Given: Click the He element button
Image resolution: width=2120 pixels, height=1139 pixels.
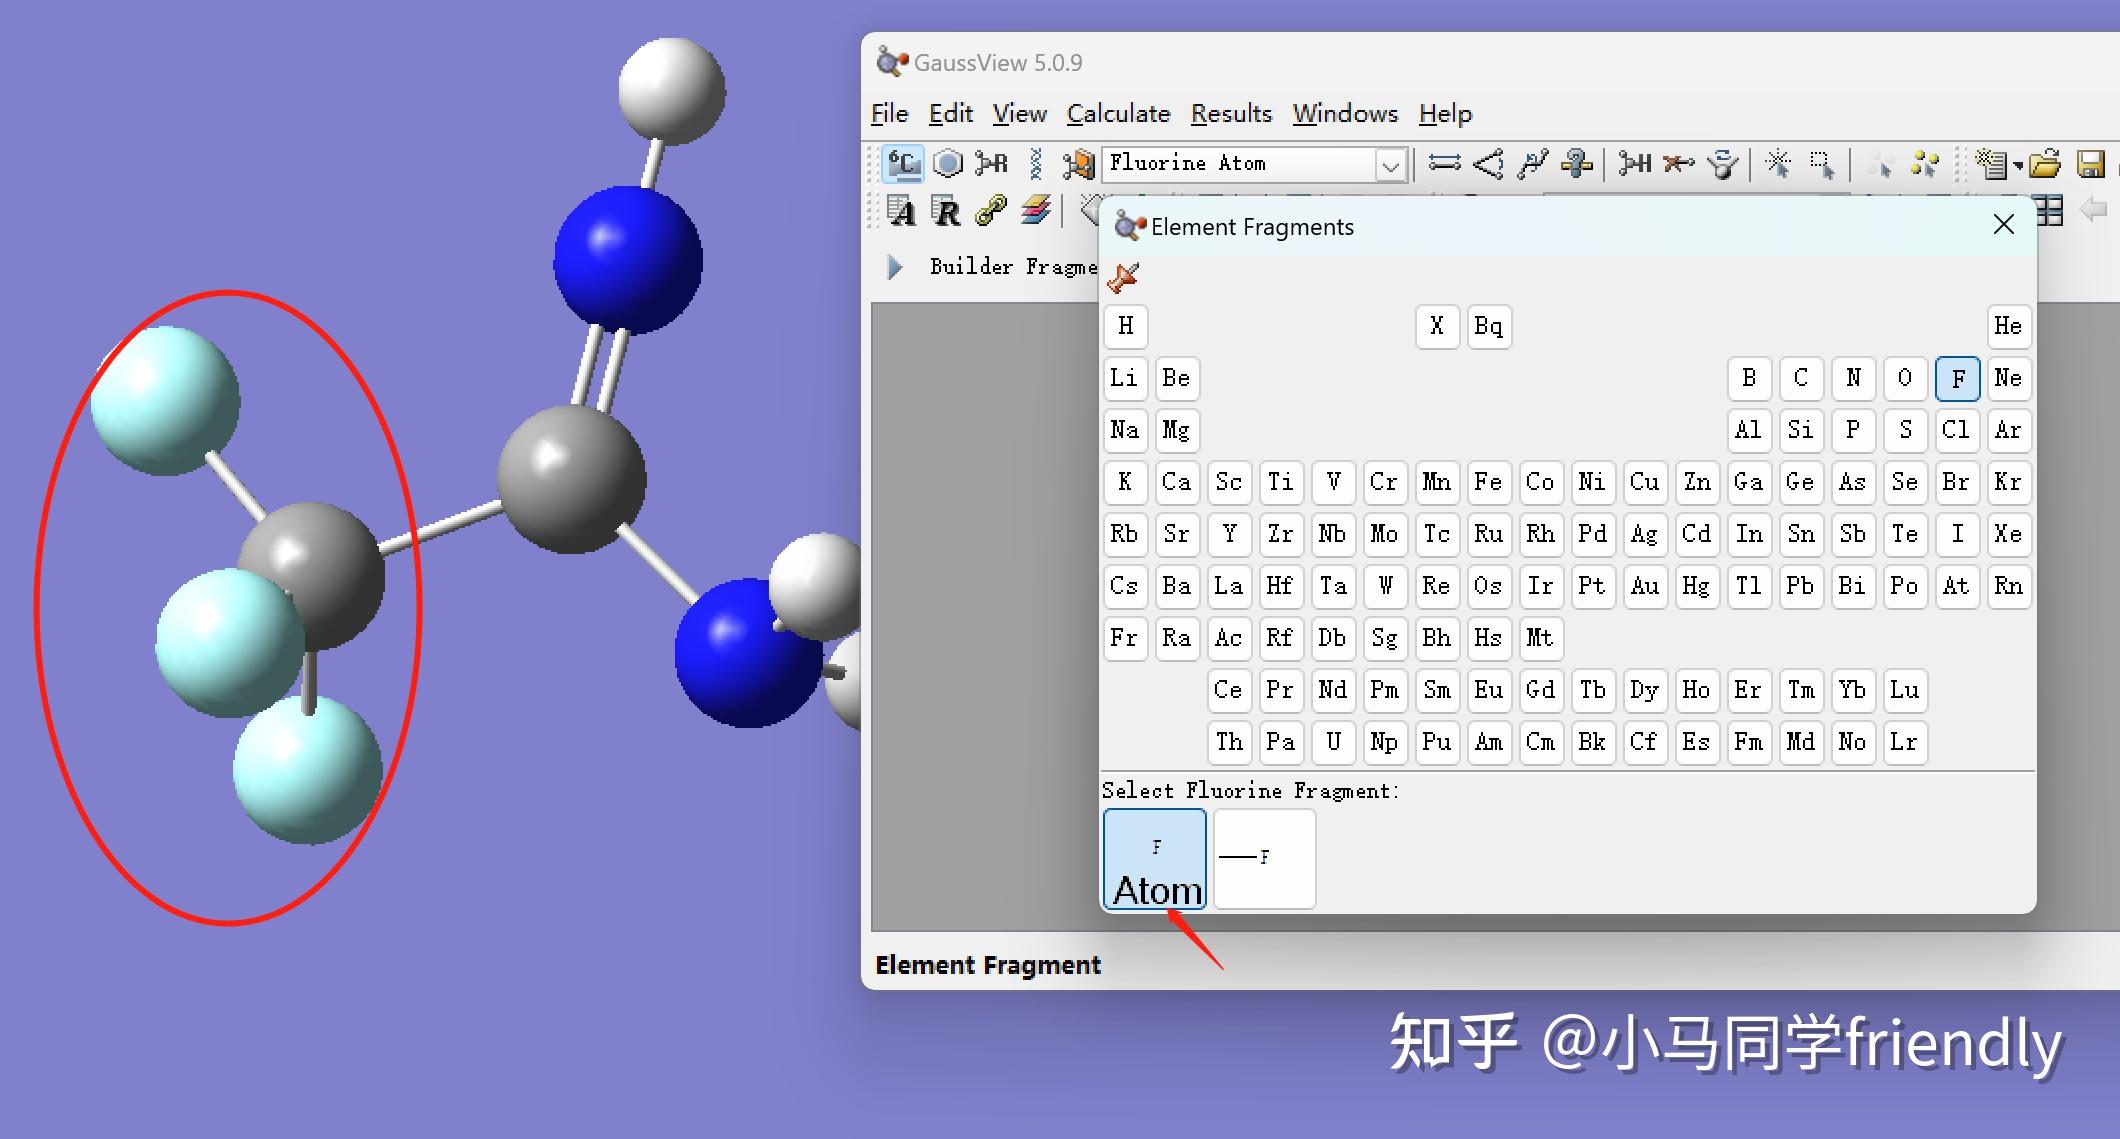Looking at the screenshot, I should [2009, 326].
